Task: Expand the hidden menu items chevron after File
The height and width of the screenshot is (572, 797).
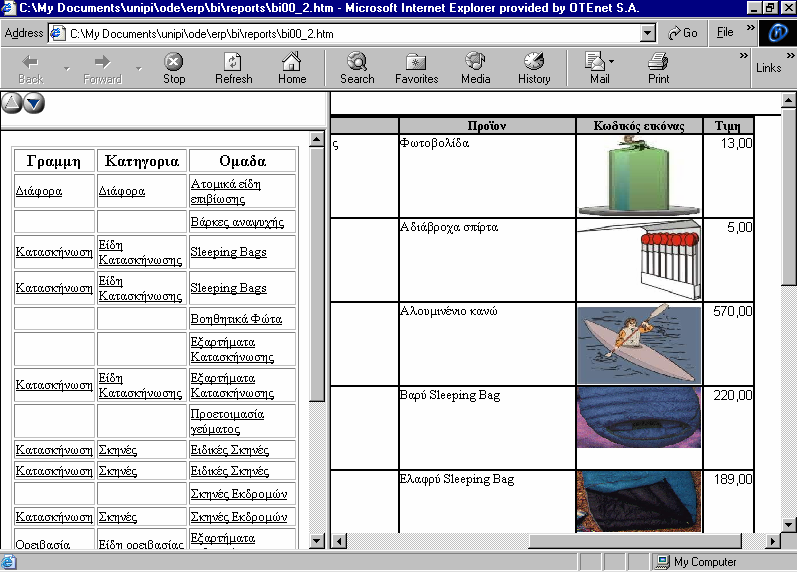Action: pos(750,27)
